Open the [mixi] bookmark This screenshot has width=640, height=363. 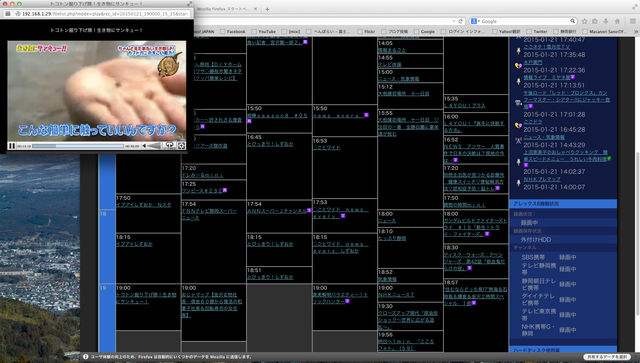291,31
